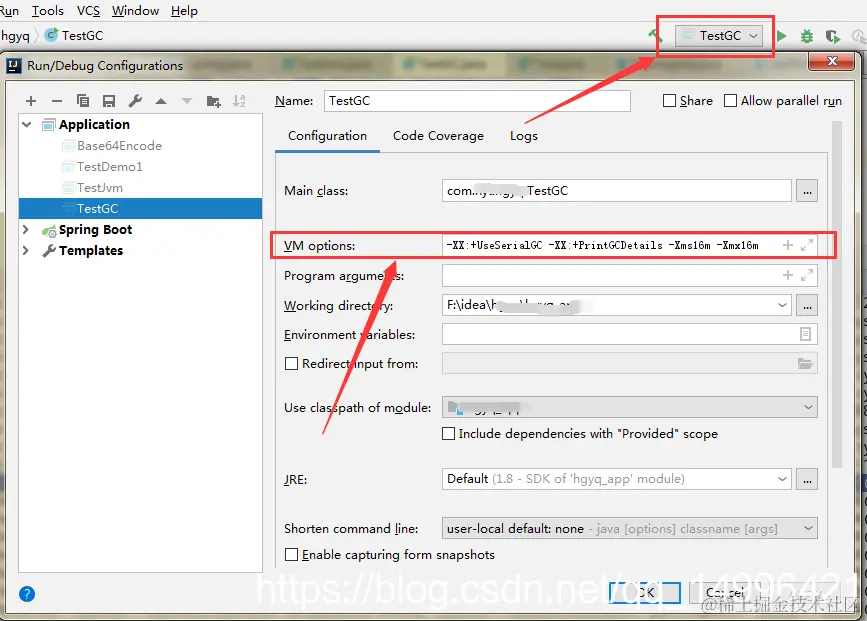The height and width of the screenshot is (621, 867).
Task: Sort configurations alphabetically icon
Action: pyautogui.click(x=239, y=101)
